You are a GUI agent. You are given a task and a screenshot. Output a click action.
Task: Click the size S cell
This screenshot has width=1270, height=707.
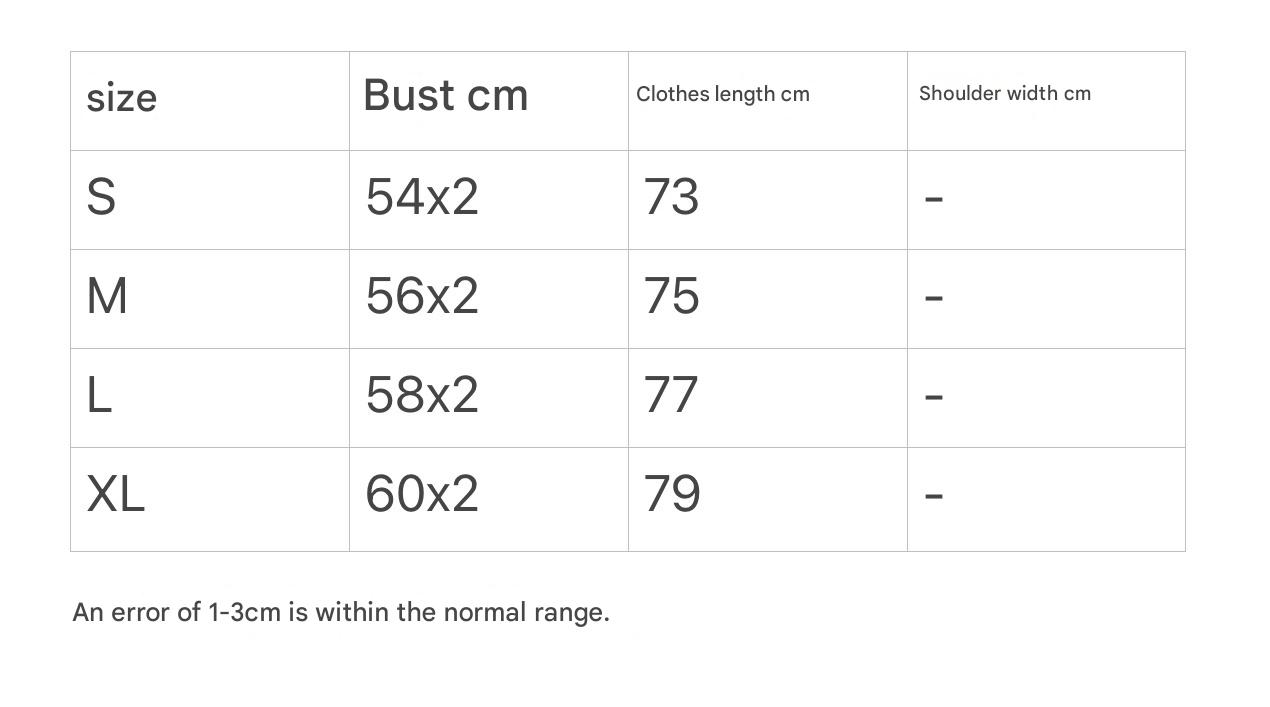point(101,197)
